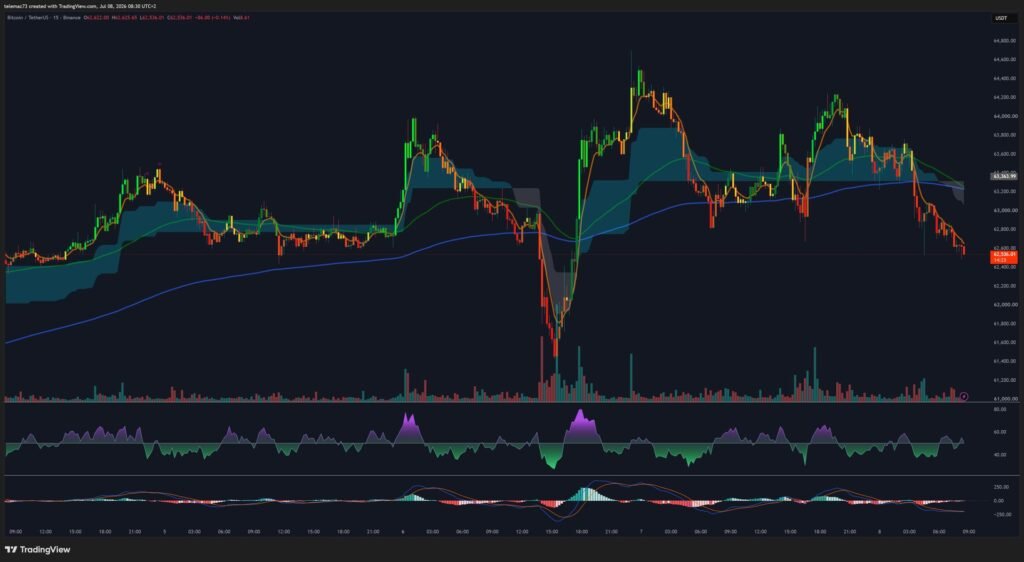Select the Bitcoin / TetherUS symbol title

(26, 18)
